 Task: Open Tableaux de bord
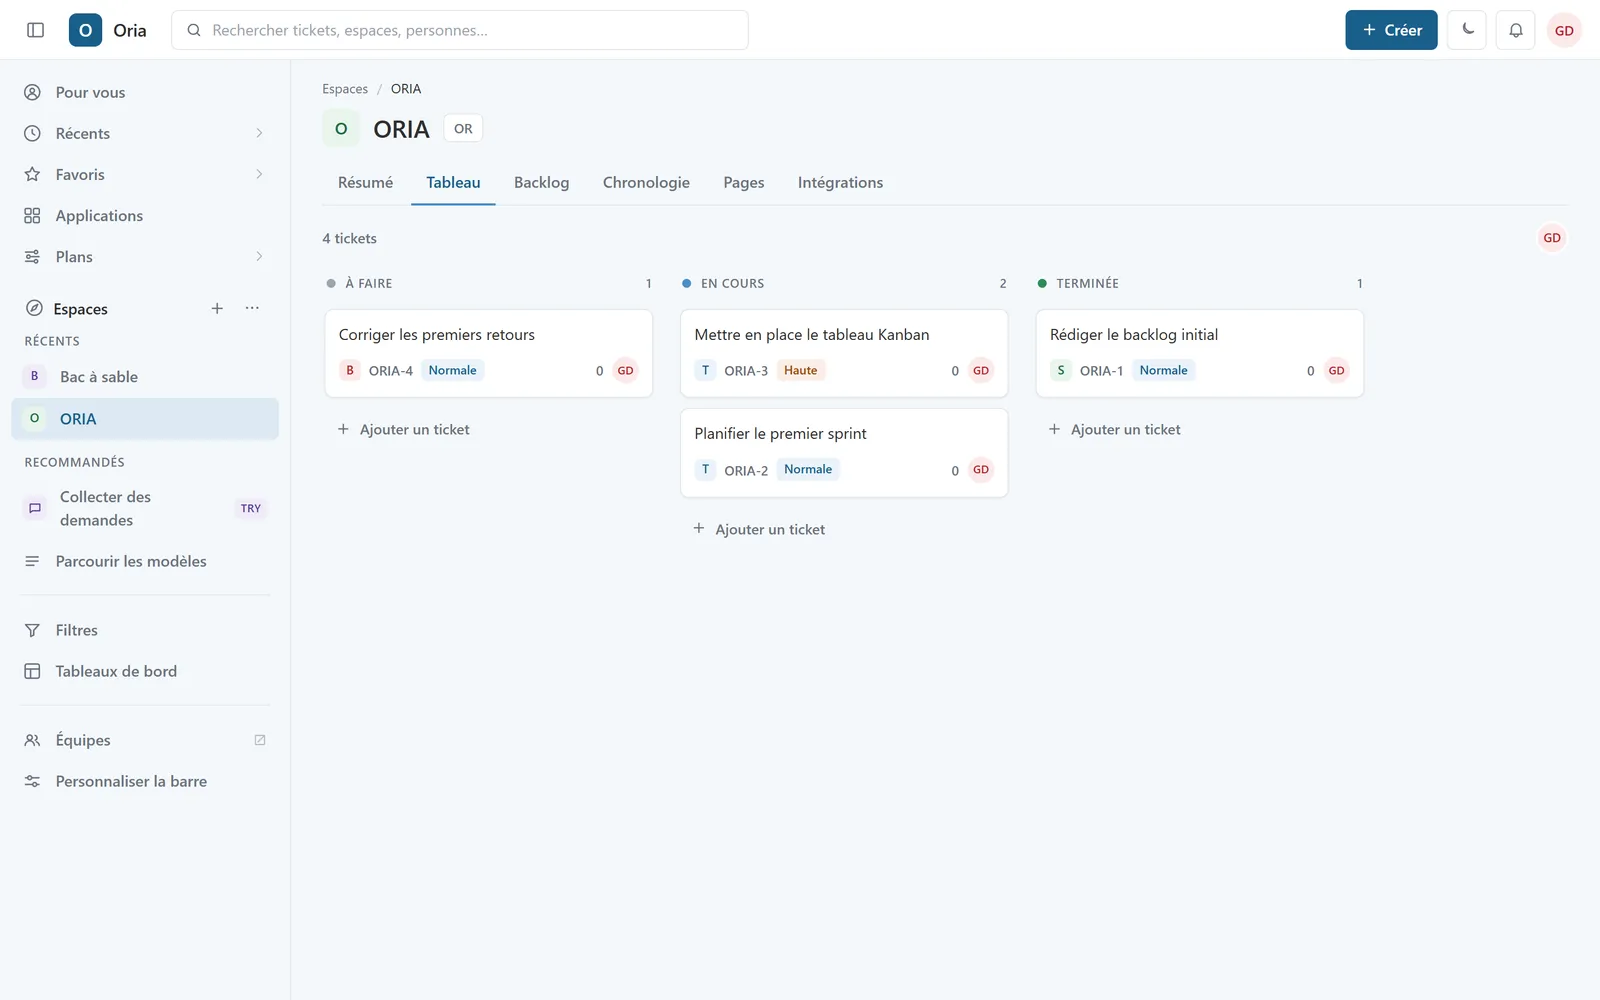point(145,671)
